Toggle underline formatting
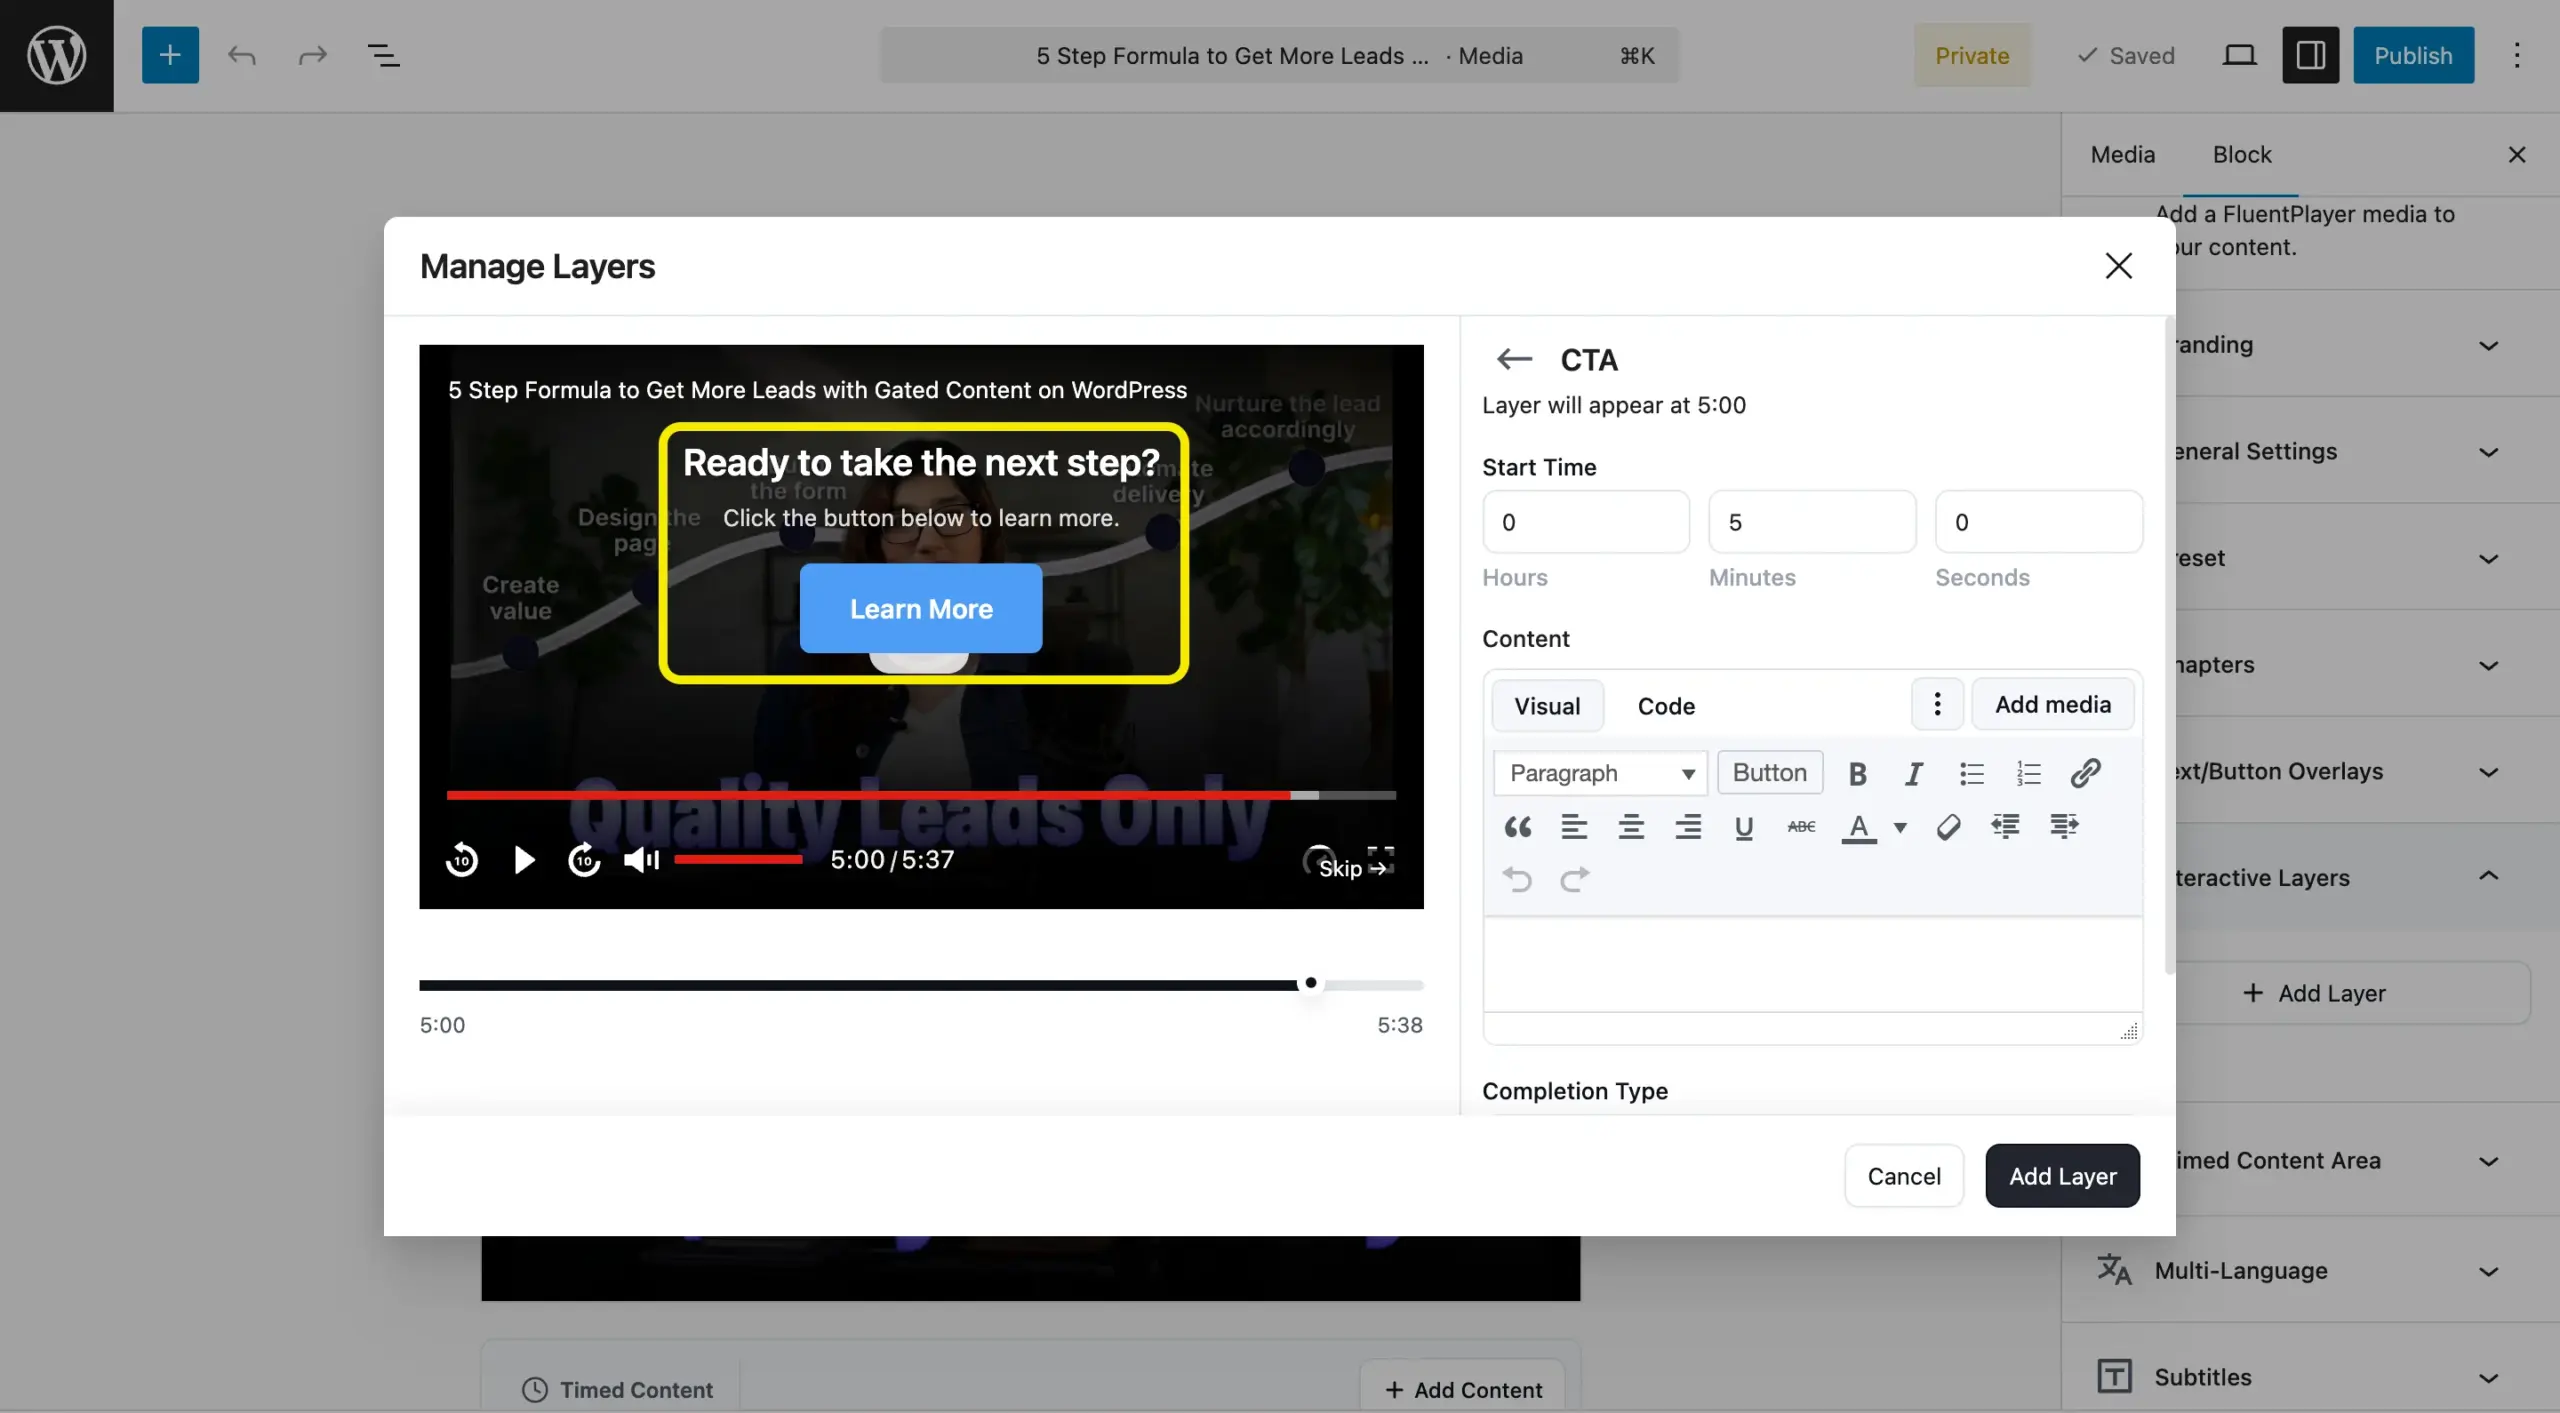The height and width of the screenshot is (1413, 2560). coord(1744,827)
